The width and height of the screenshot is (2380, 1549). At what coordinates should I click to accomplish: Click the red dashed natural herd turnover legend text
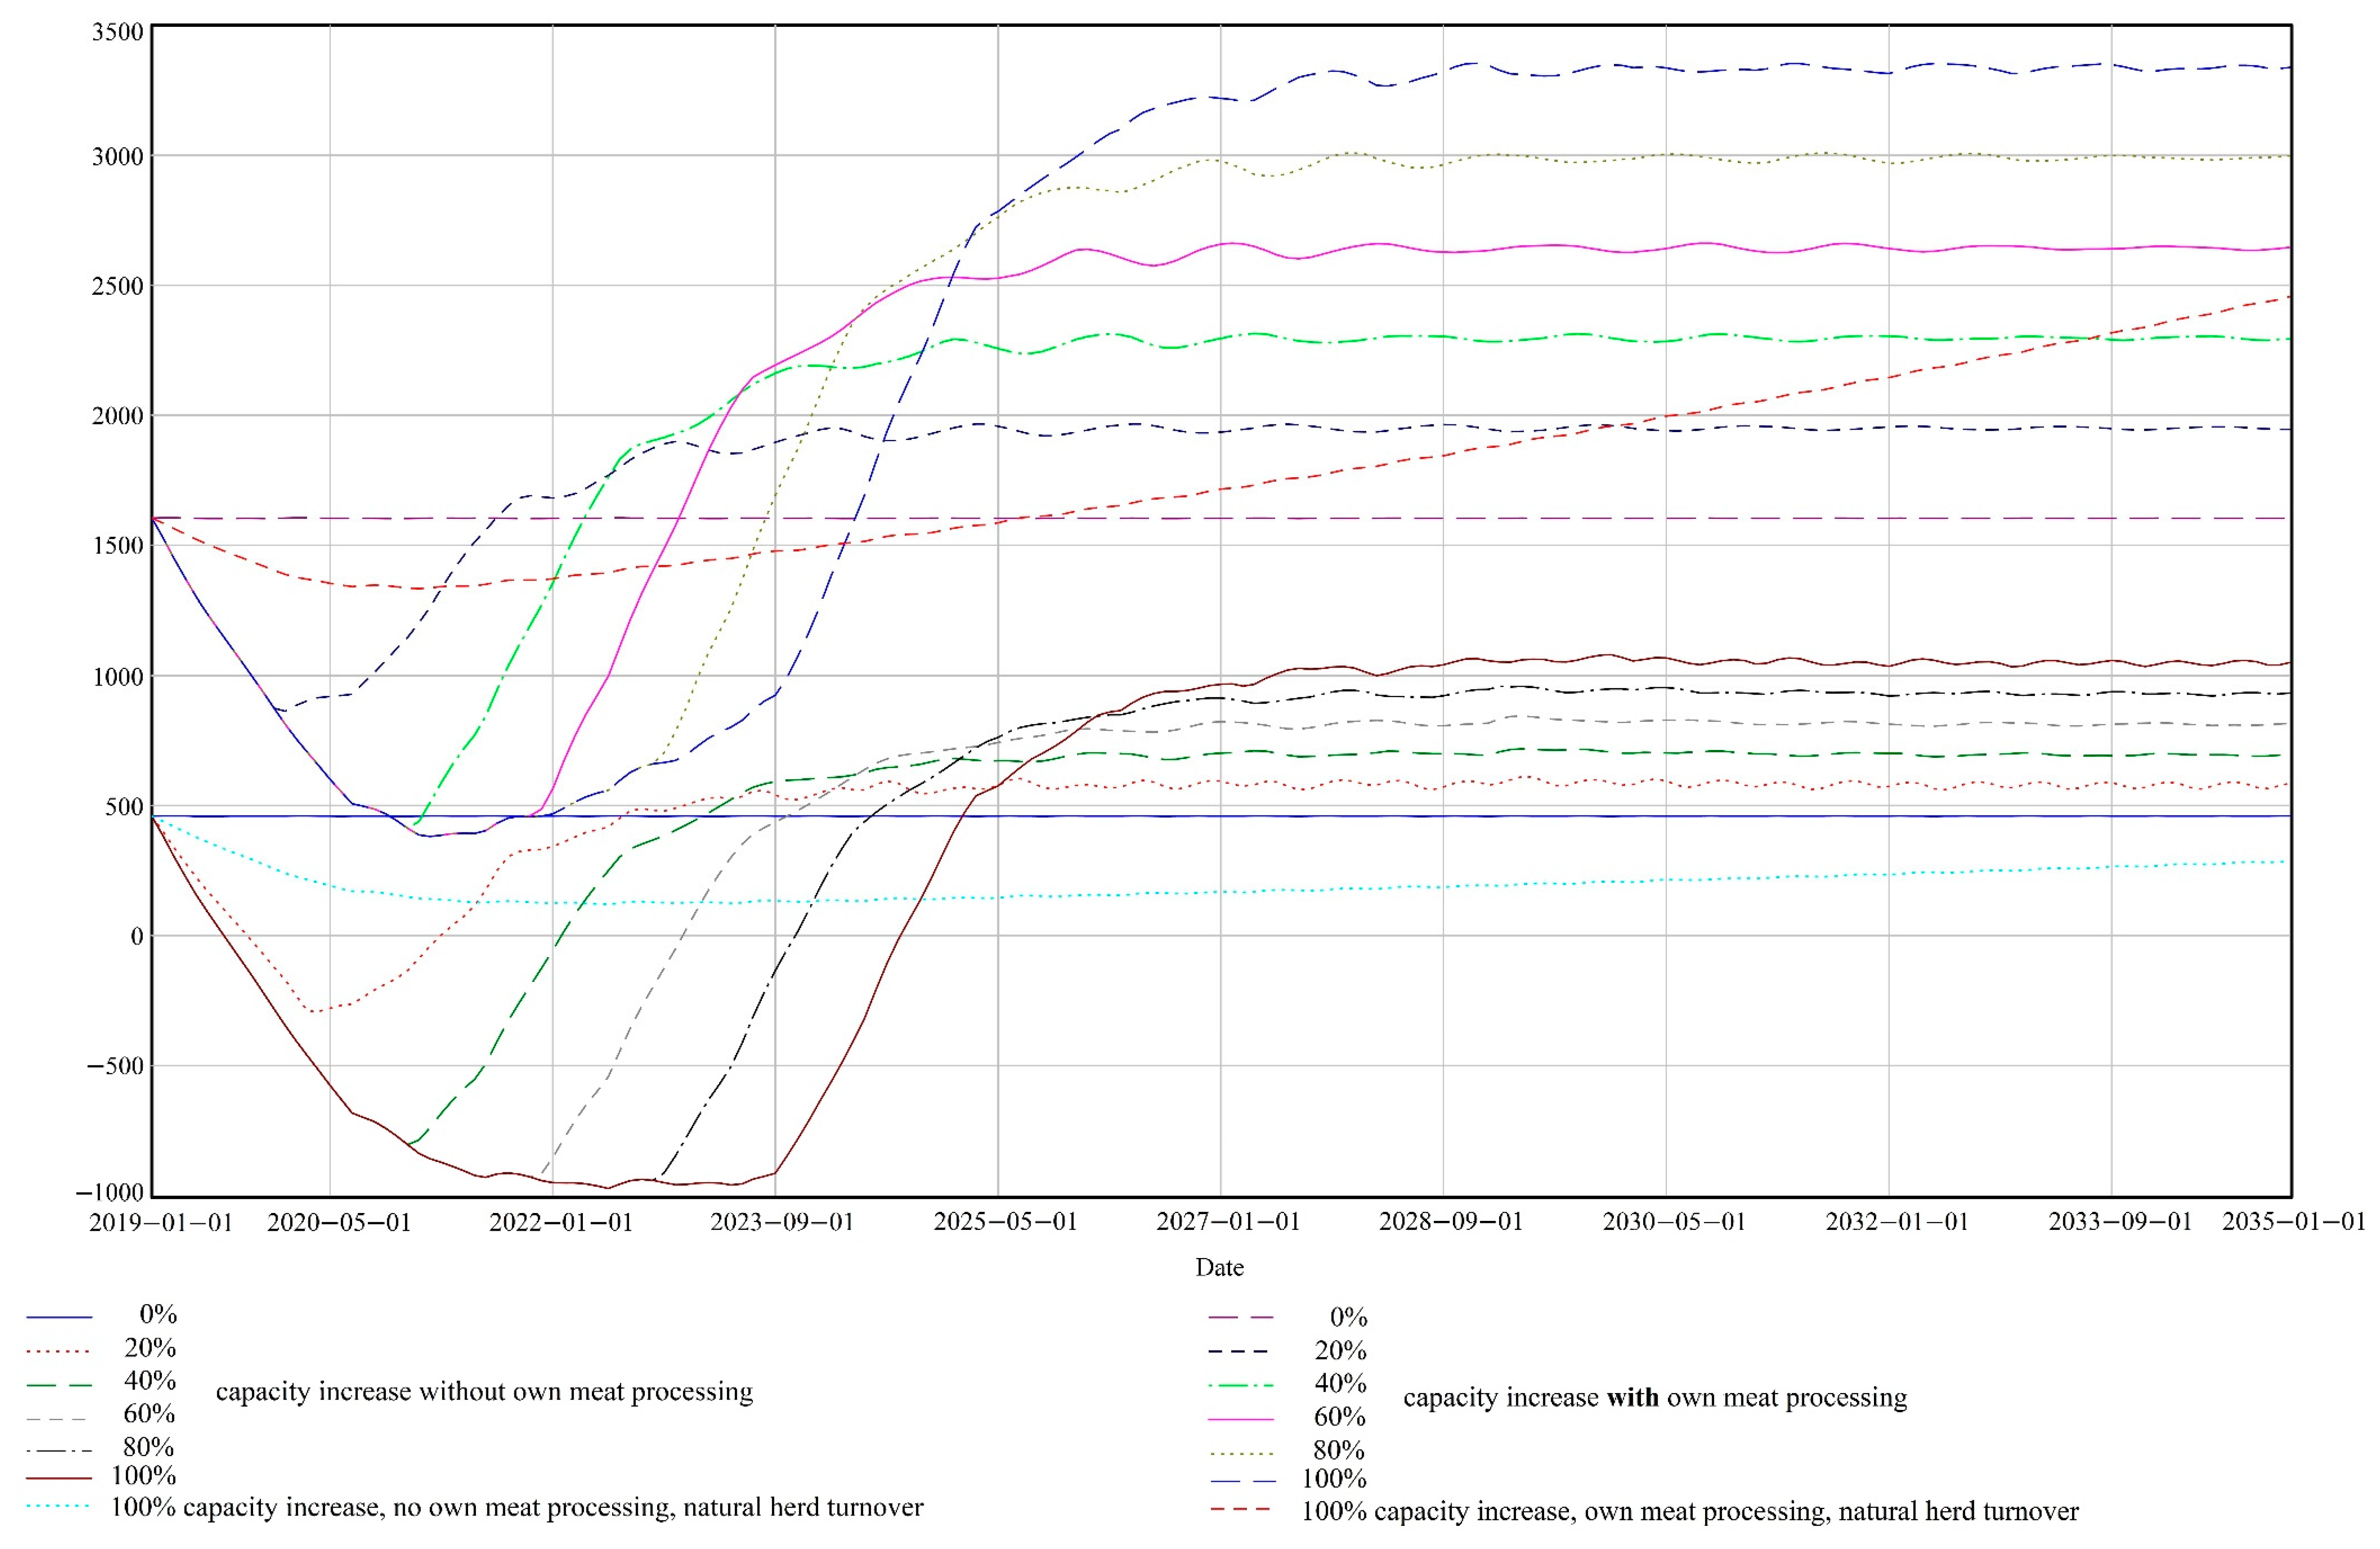(1689, 1511)
